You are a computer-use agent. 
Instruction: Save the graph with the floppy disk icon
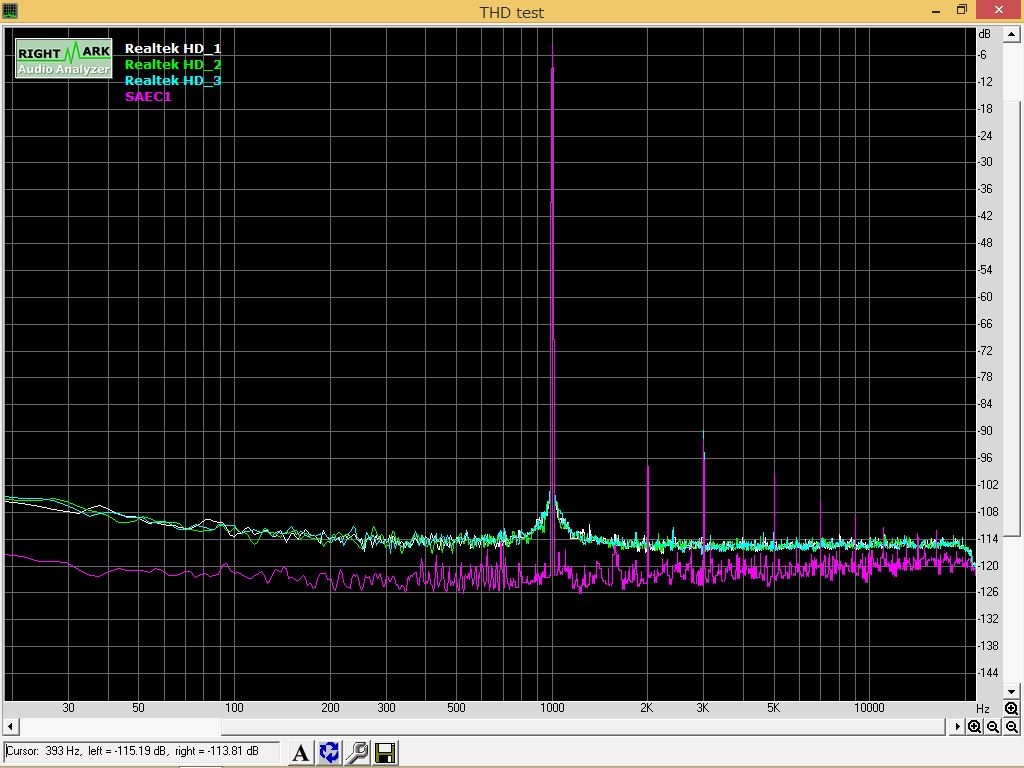(385, 752)
